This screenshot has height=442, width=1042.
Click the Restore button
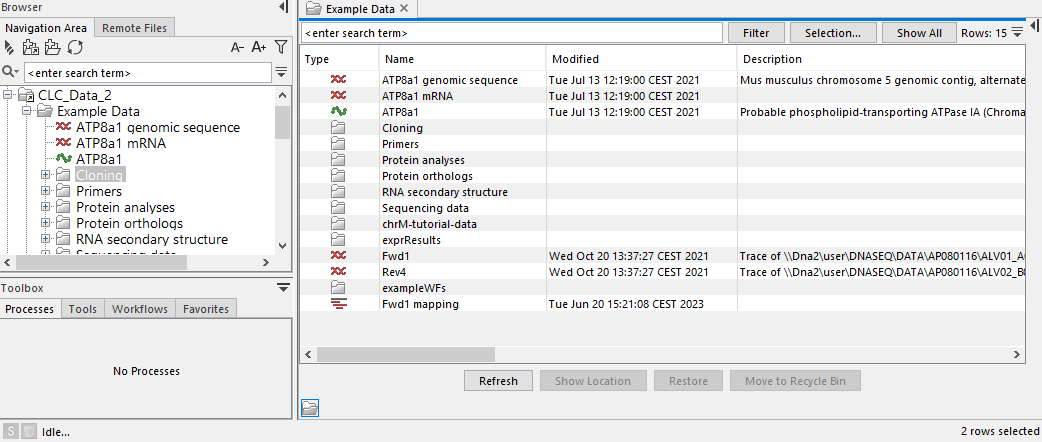click(x=688, y=381)
